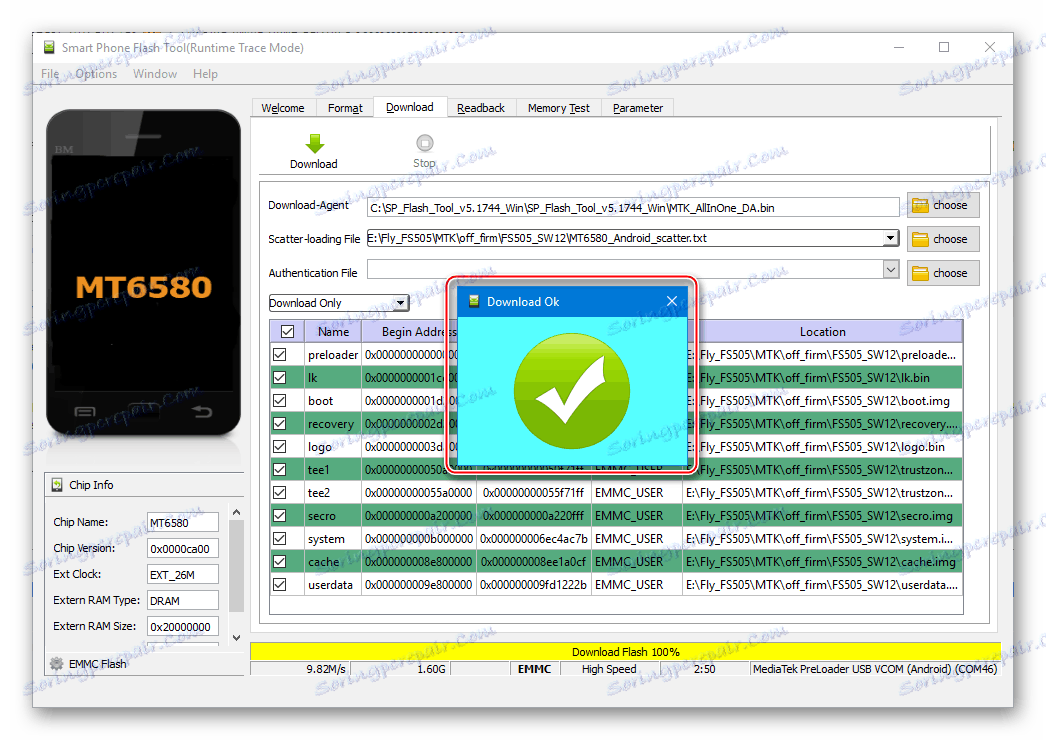The height and width of the screenshot is (740, 1046).
Task: Switch to the Parameter tab
Action: (638, 108)
